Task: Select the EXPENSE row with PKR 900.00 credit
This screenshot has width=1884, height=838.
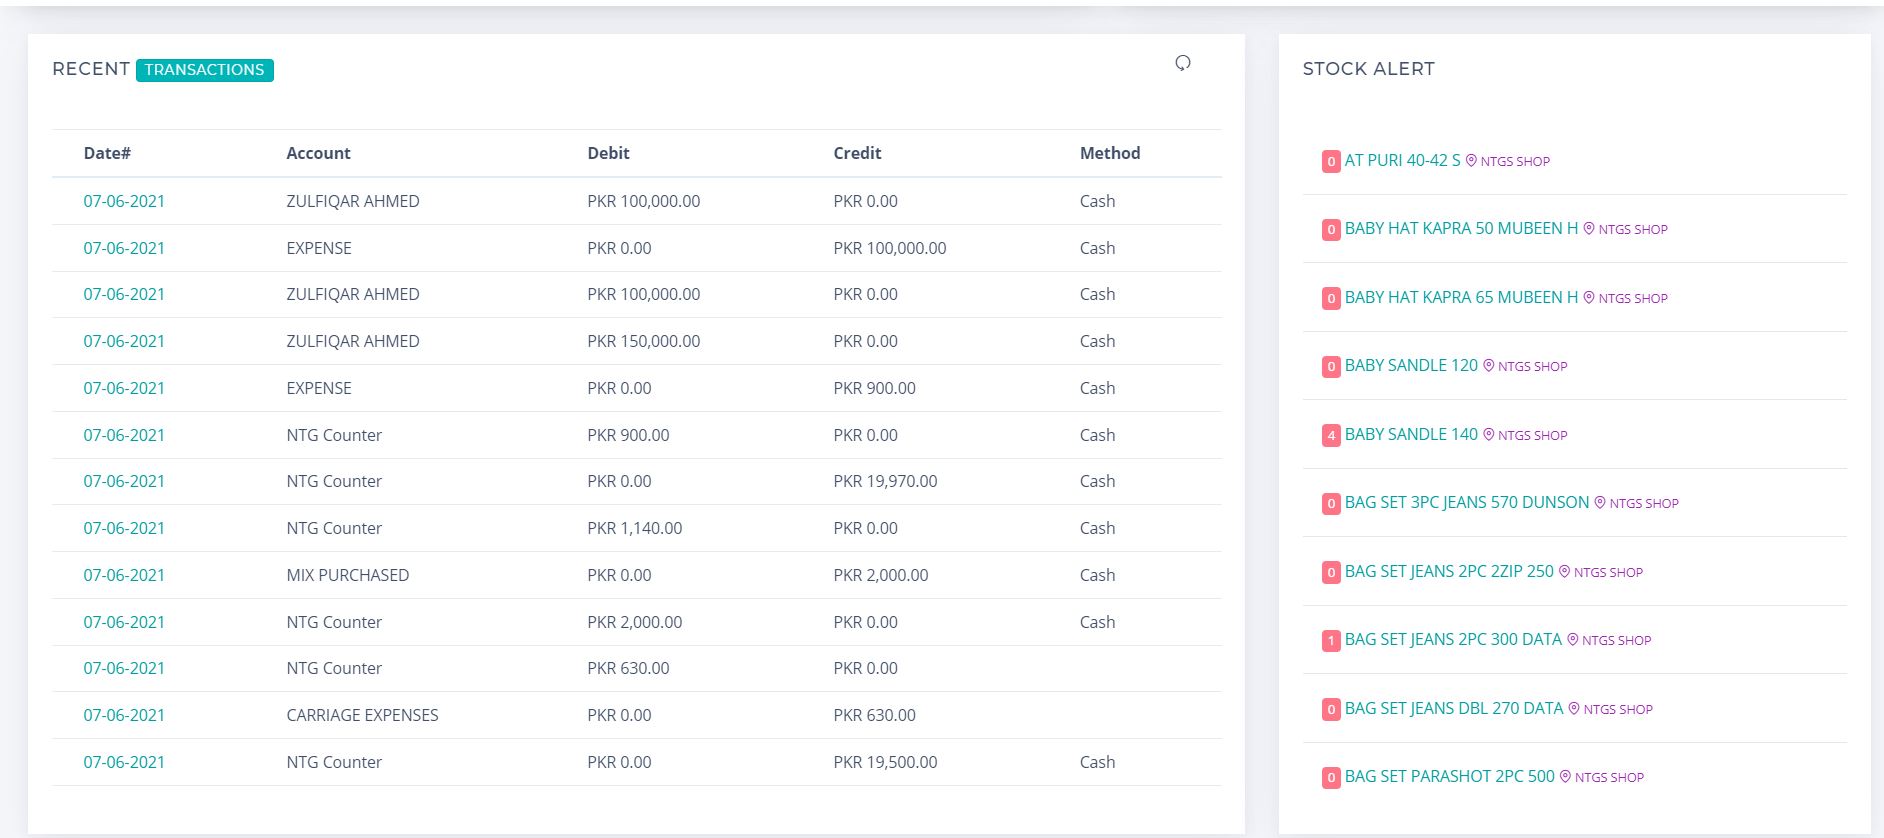Action: pyautogui.click(x=319, y=388)
